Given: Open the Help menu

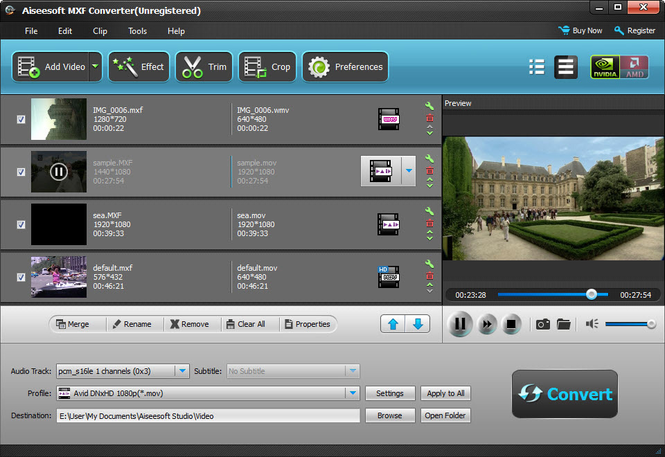Looking at the screenshot, I should 176,31.
